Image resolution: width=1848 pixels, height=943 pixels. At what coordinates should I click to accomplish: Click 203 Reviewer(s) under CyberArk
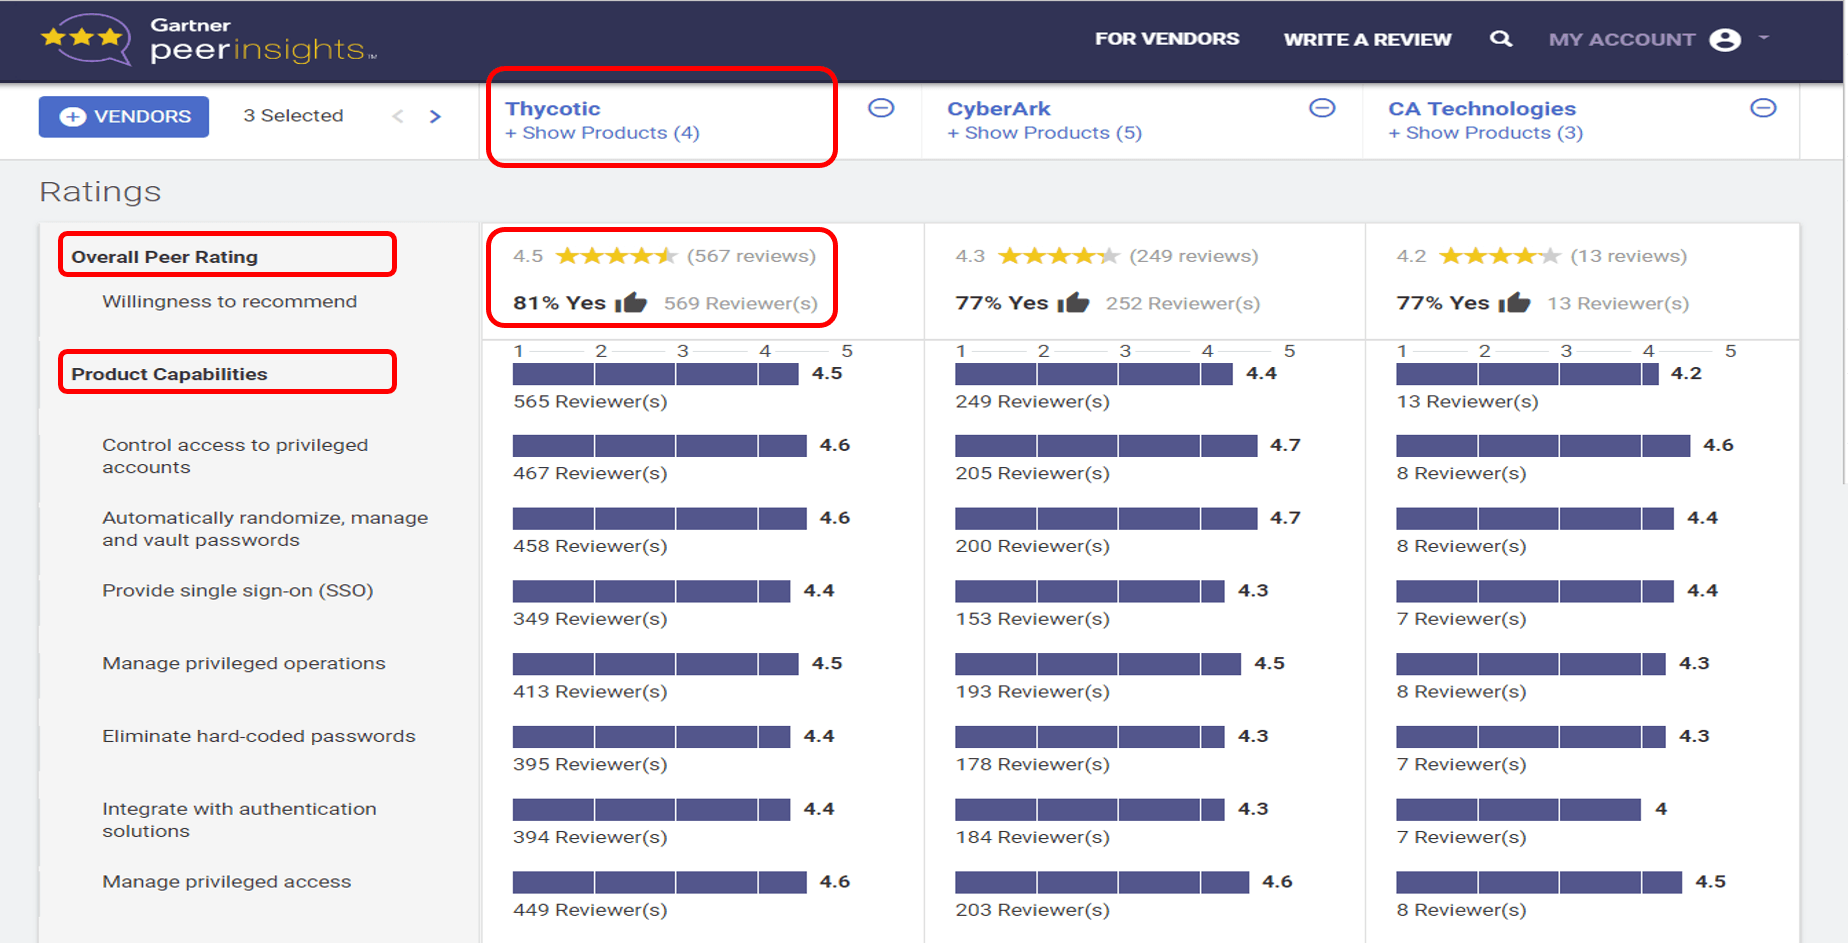click(x=1032, y=910)
